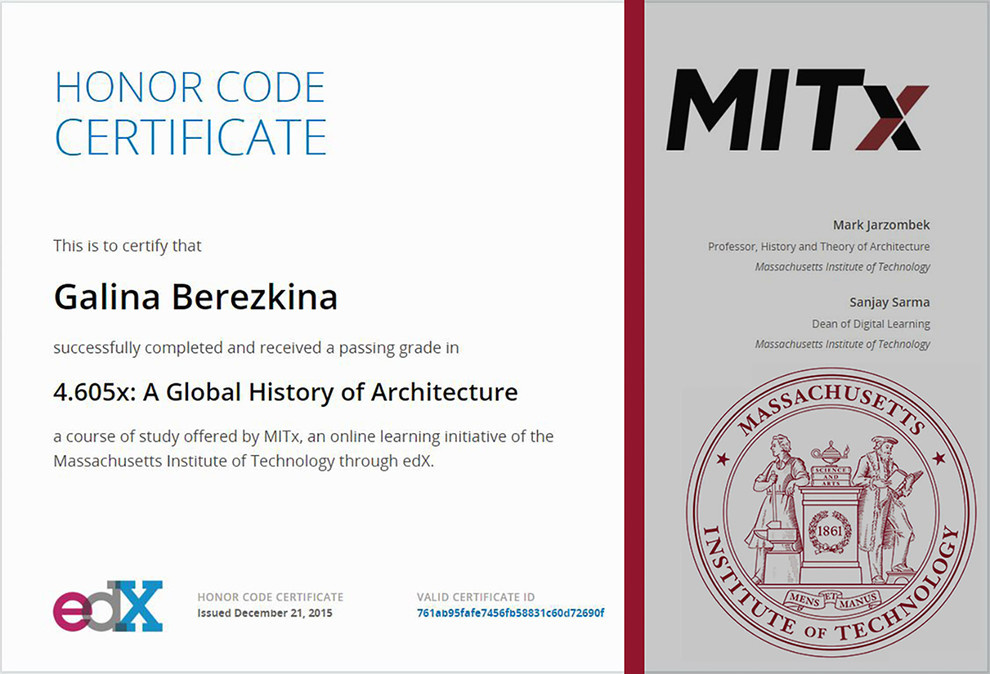Screen dimensions: 990x674
Task: Open certificate ID 761ab95fafe7456fb58831c60d72690f link
Action: click(510, 613)
